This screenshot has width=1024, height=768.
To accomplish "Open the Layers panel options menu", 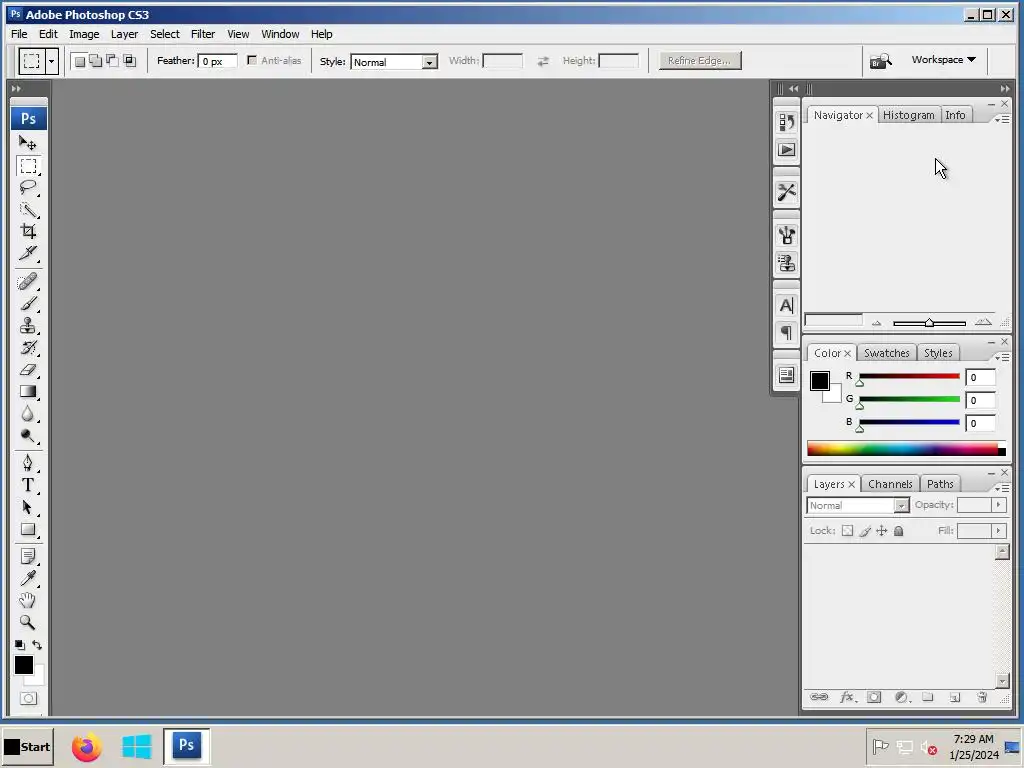I will pyautogui.click(x=1002, y=488).
